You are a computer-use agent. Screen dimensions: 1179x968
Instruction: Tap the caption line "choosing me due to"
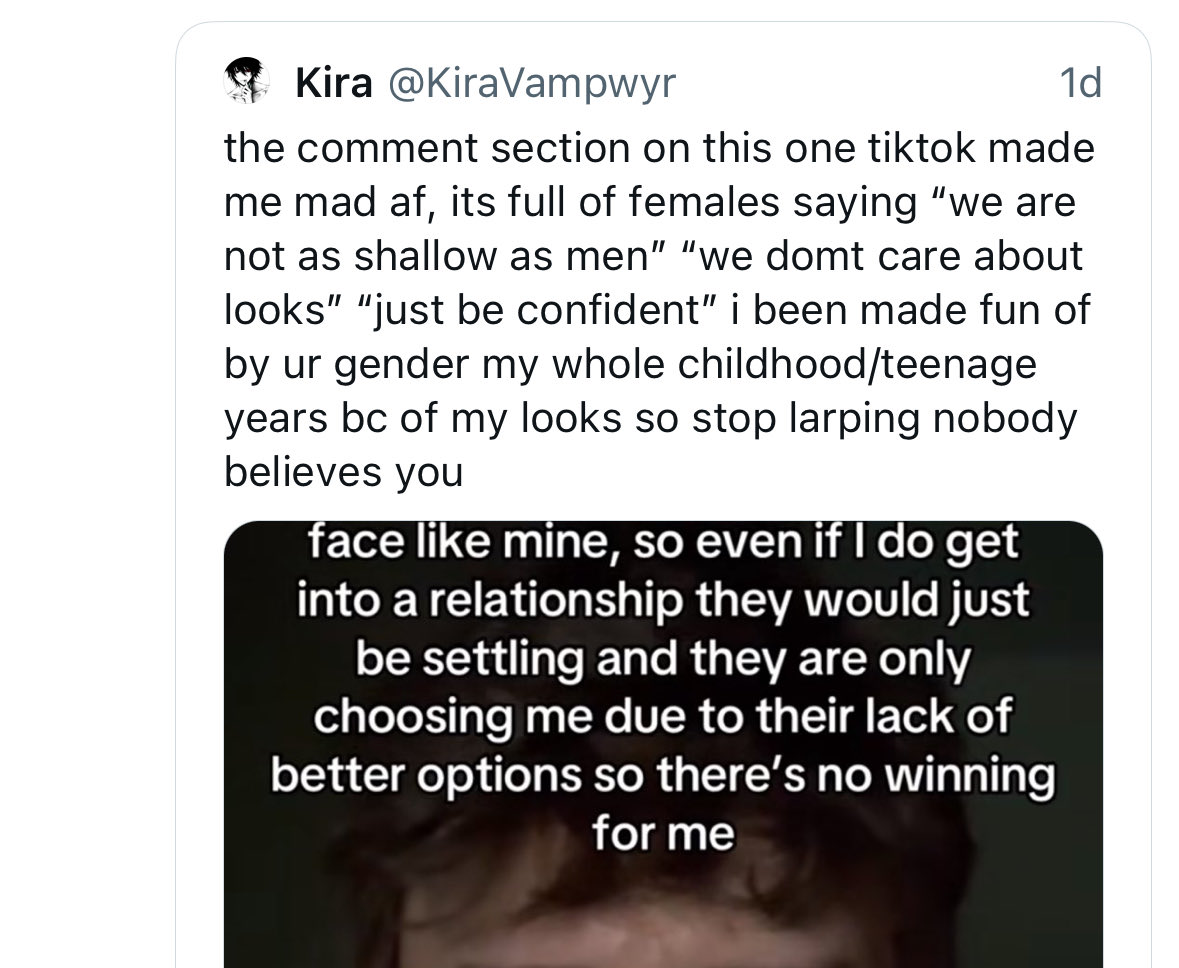point(663,716)
